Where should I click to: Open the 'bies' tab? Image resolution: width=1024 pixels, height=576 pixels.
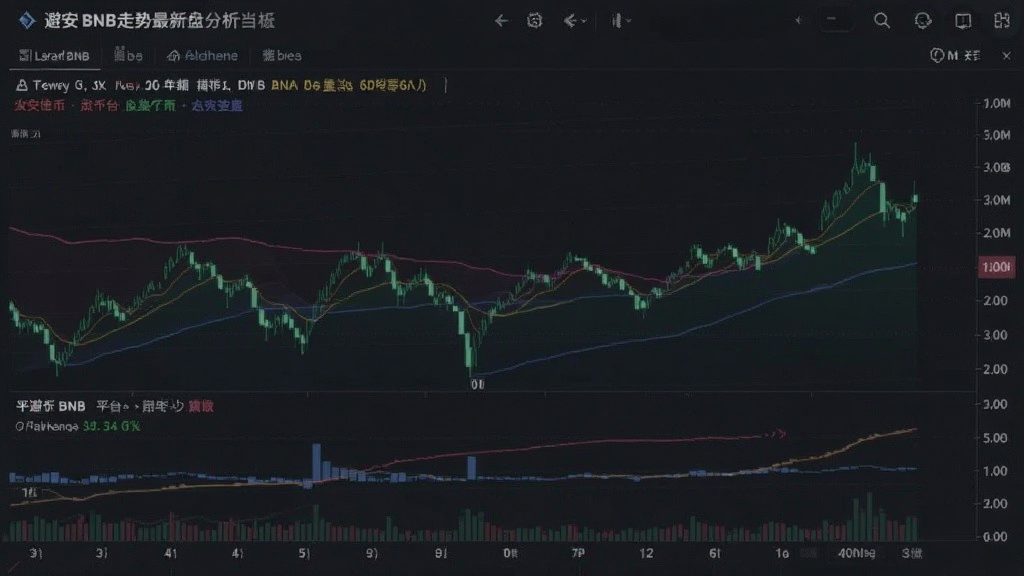click(281, 56)
